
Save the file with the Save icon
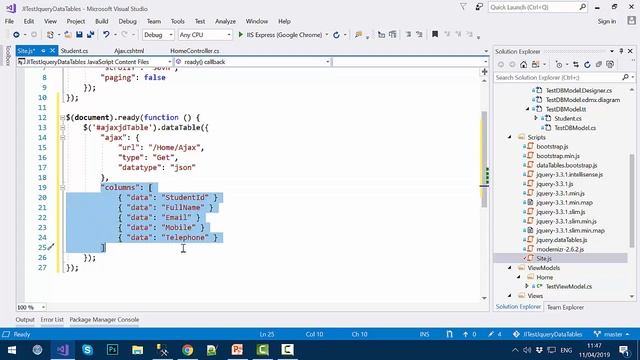coord(79,35)
